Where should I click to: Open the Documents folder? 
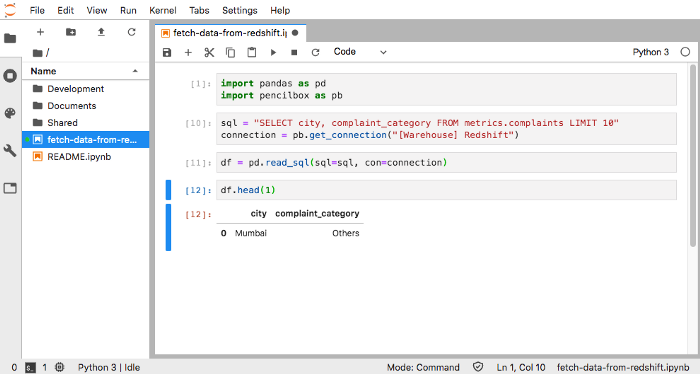[x=86, y=106]
